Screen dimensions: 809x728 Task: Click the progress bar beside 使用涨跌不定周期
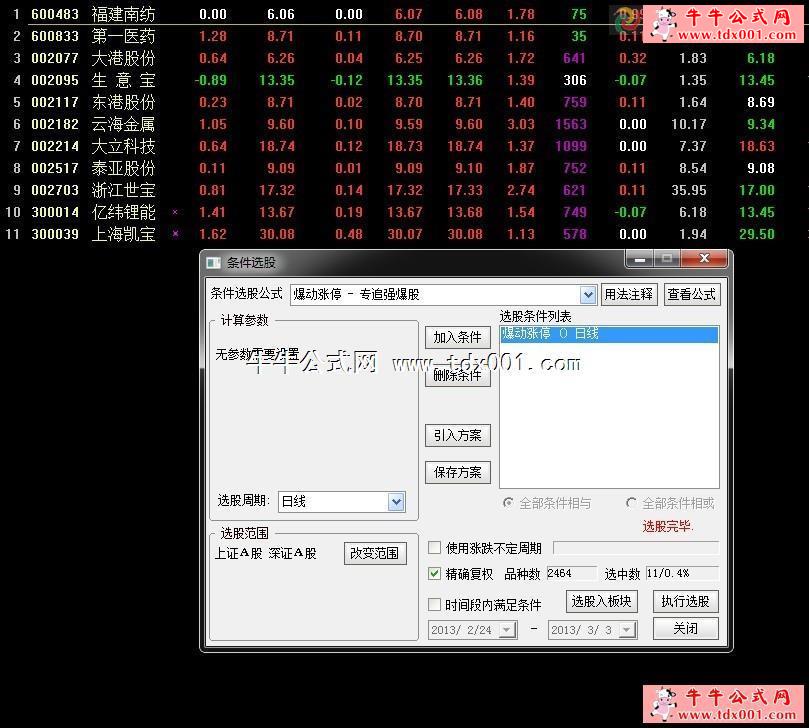point(636,547)
